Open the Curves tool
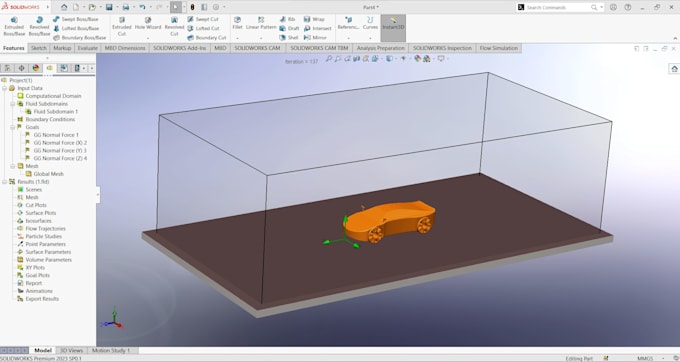680x362 pixels. [x=370, y=23]
